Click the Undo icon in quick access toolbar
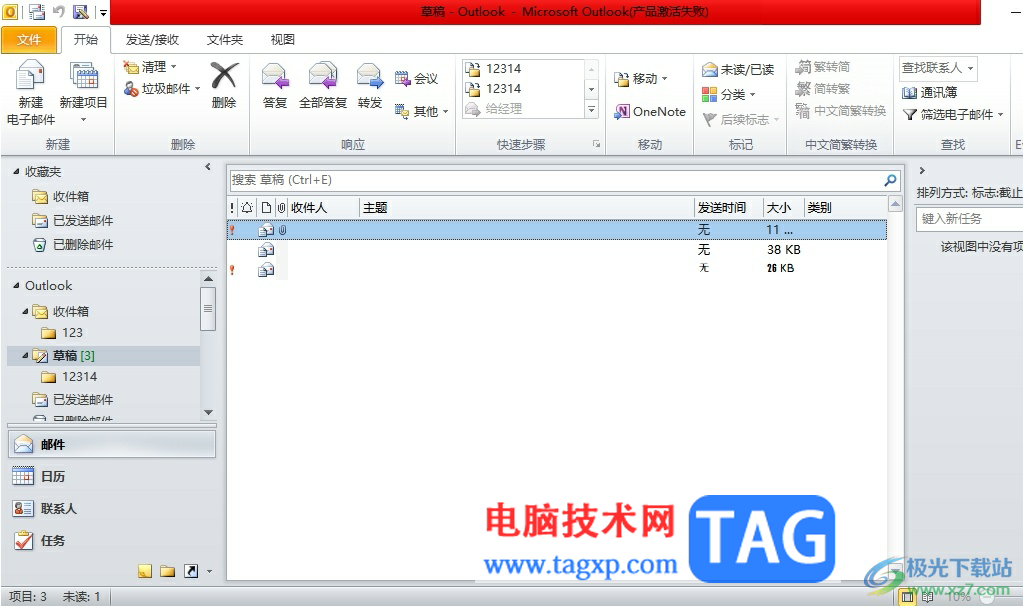The image size is (1023, 606). tap(59, 11)
